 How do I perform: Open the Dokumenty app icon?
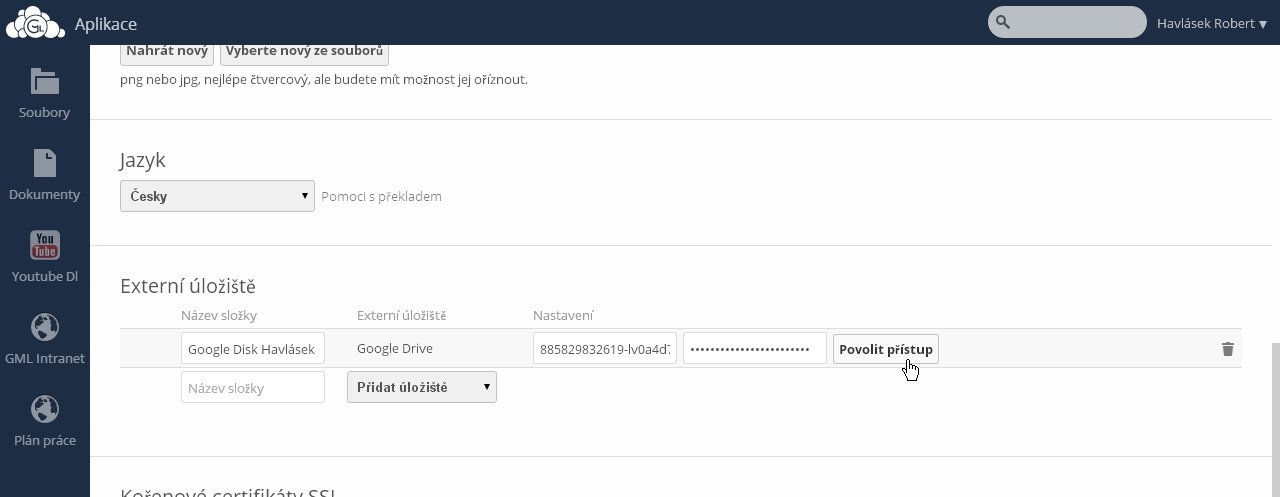44,164
